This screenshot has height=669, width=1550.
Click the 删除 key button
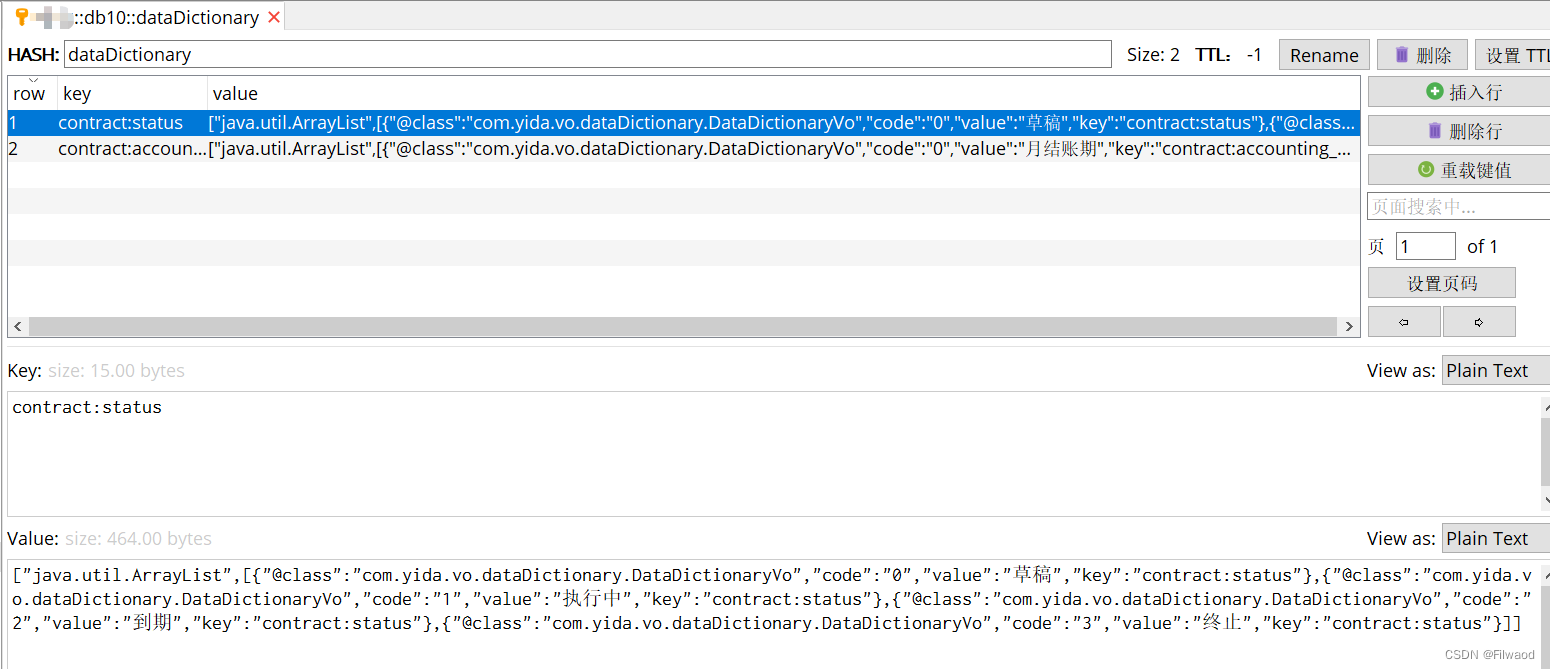(1422, 55)
